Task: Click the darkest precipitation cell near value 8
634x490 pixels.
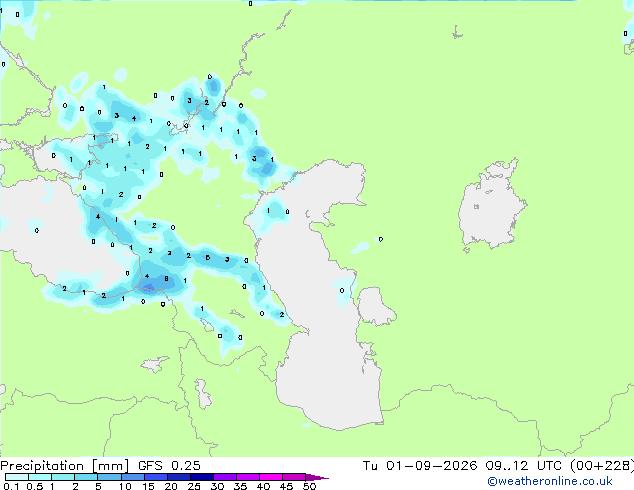Action: [x=149, y=287]
